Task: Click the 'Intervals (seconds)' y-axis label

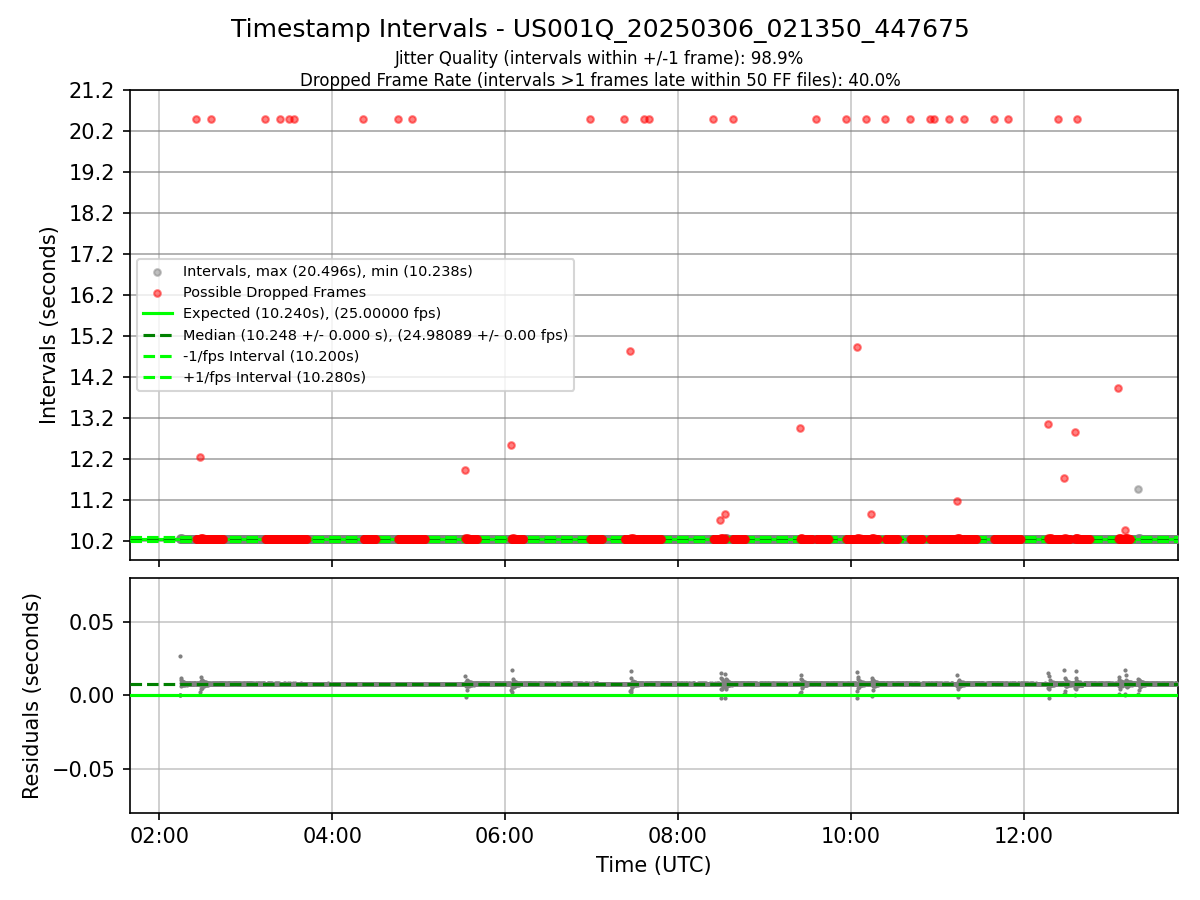Action: (49, 325)
